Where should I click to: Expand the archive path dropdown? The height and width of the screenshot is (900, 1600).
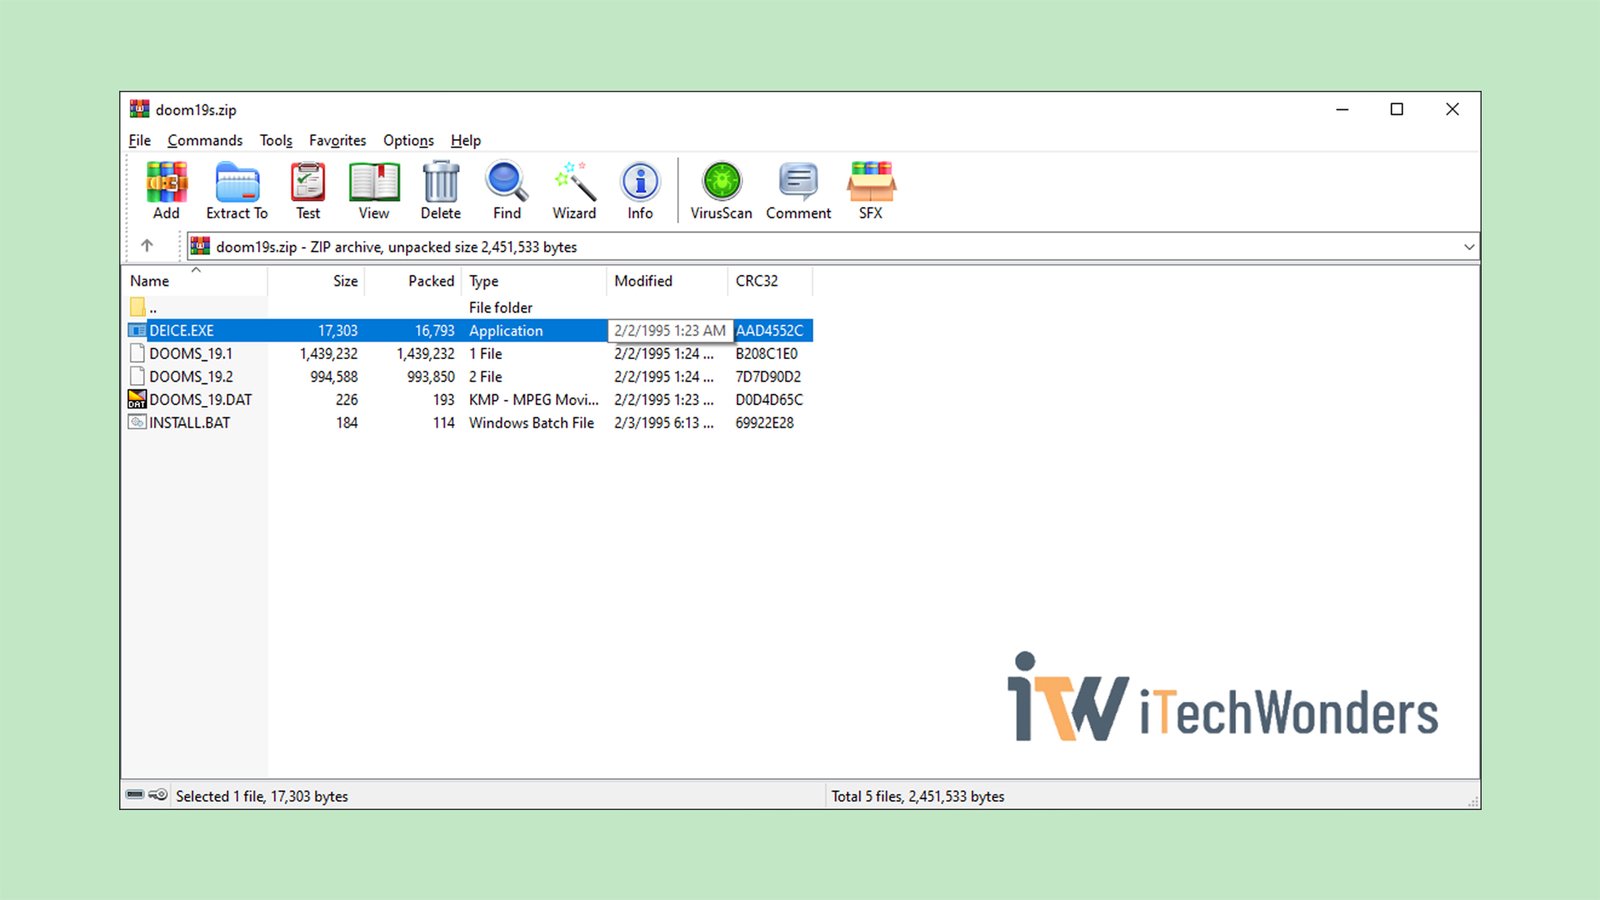pos(1468,247)
